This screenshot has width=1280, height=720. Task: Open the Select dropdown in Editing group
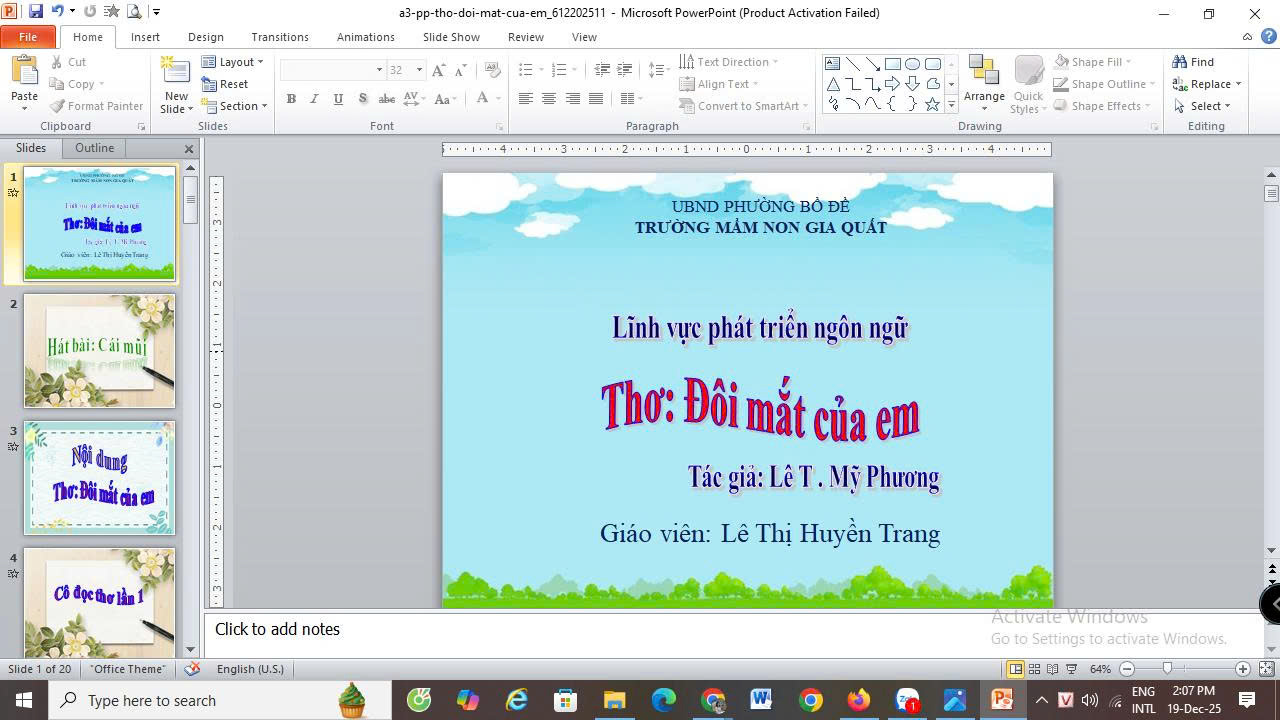(1203, 106)
